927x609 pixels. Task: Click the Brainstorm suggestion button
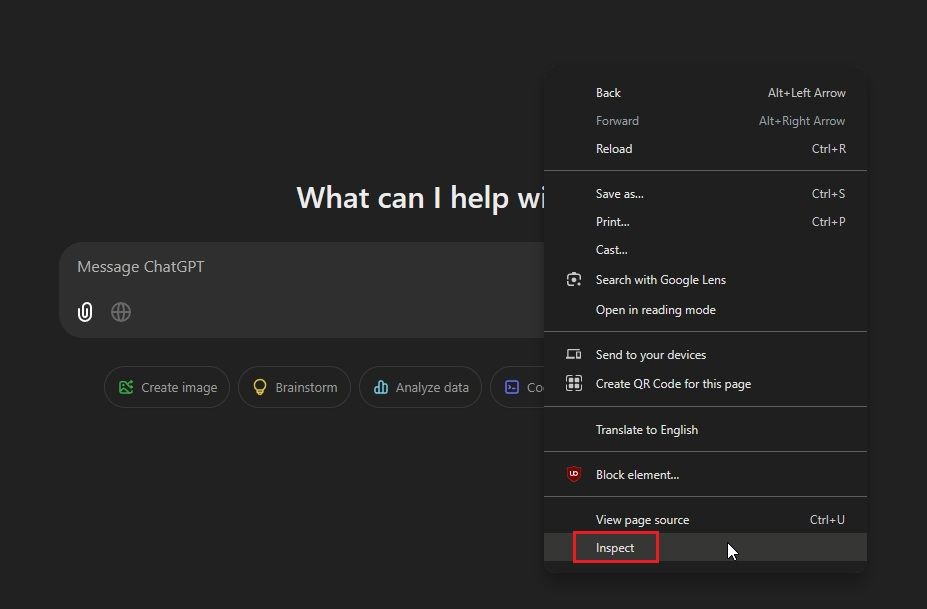pos(294,387)
